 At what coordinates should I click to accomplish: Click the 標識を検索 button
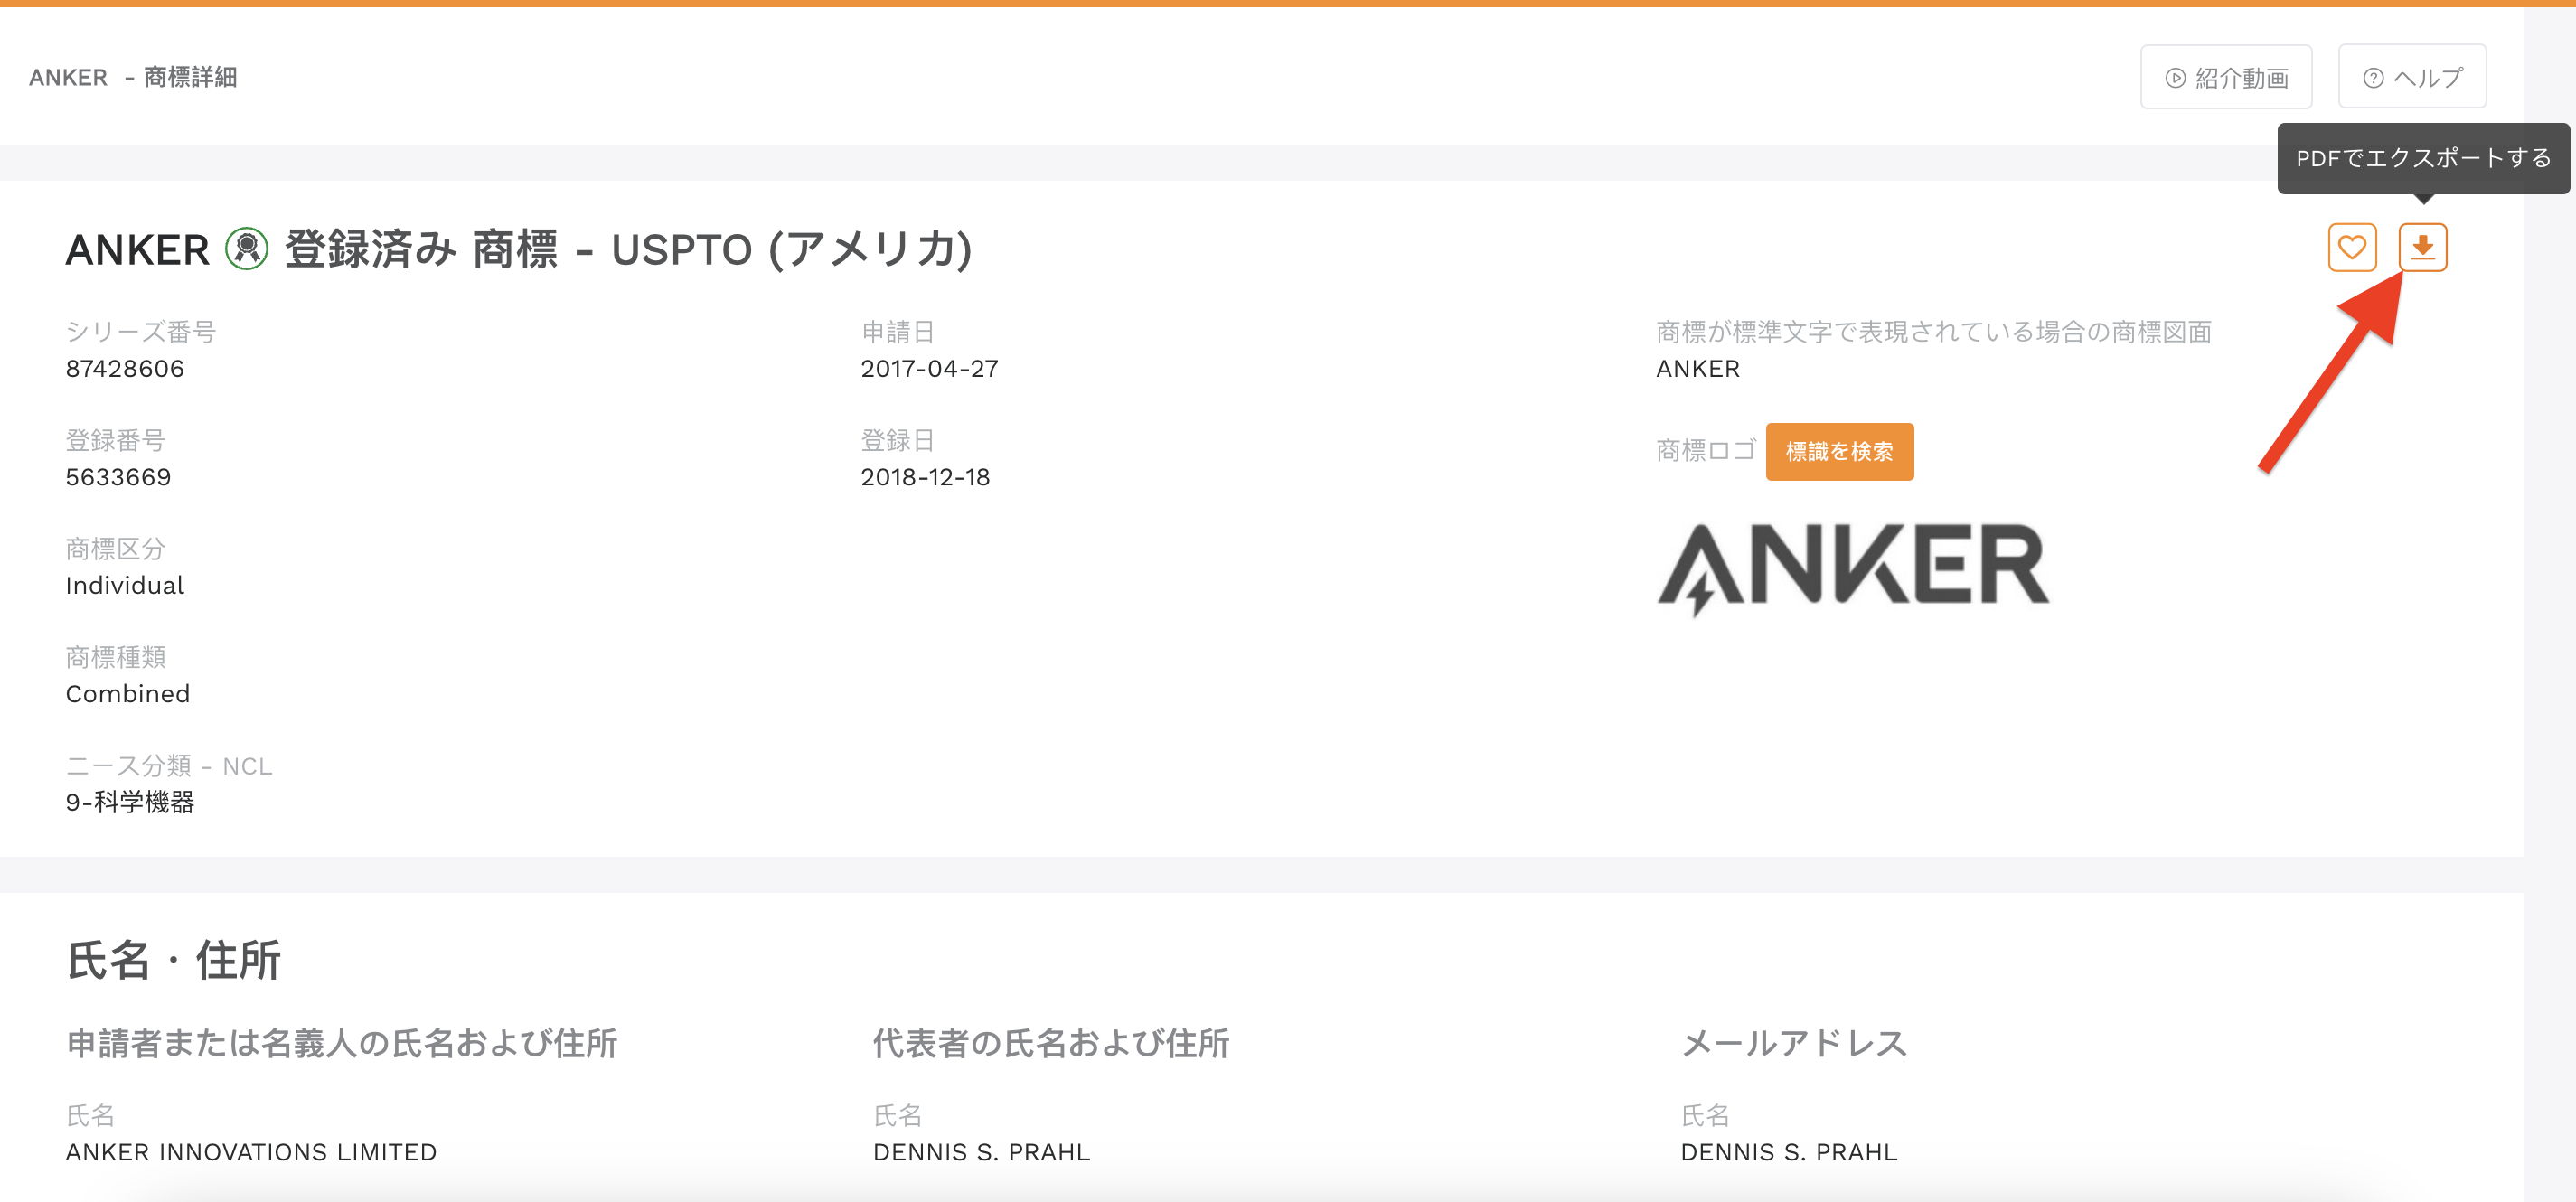tap(1839, 452)
